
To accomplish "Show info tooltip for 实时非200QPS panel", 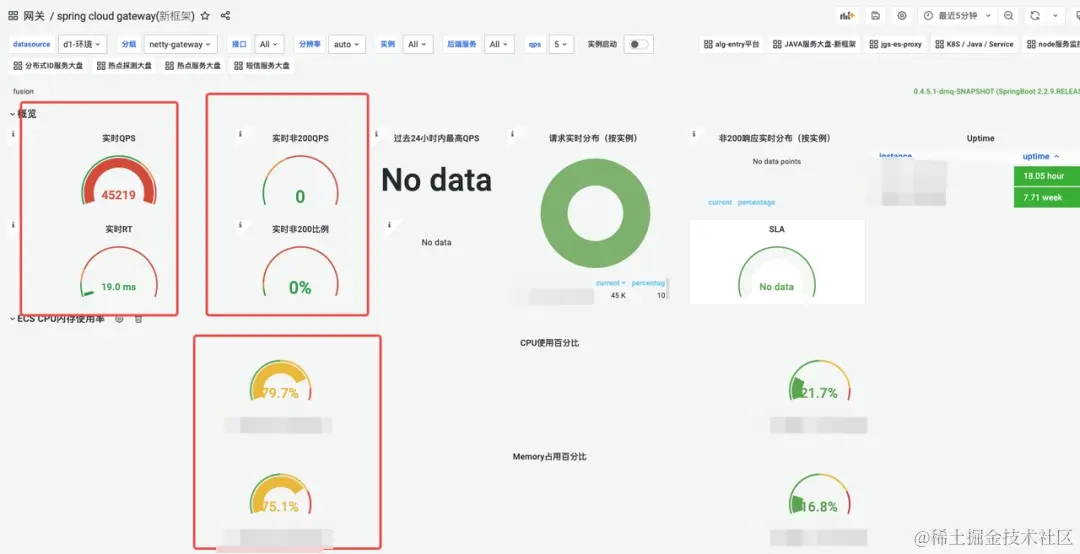I will [240, 134].
